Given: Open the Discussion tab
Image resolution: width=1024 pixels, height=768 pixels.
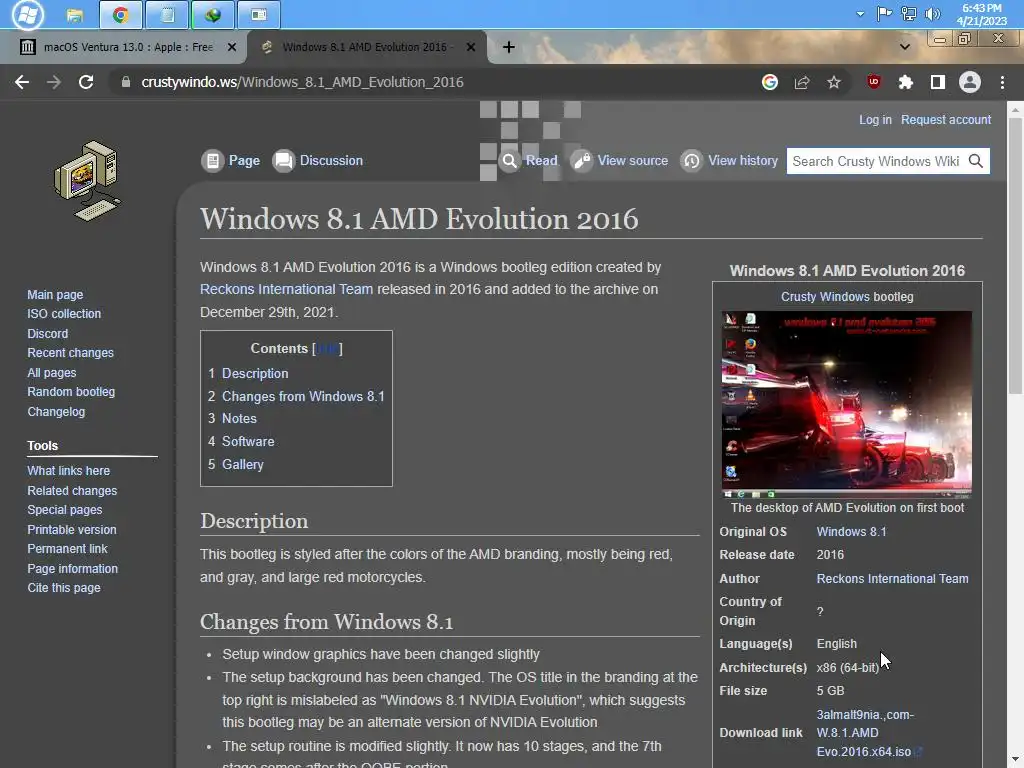Looking at the screenshot, I should coord(318,161).
